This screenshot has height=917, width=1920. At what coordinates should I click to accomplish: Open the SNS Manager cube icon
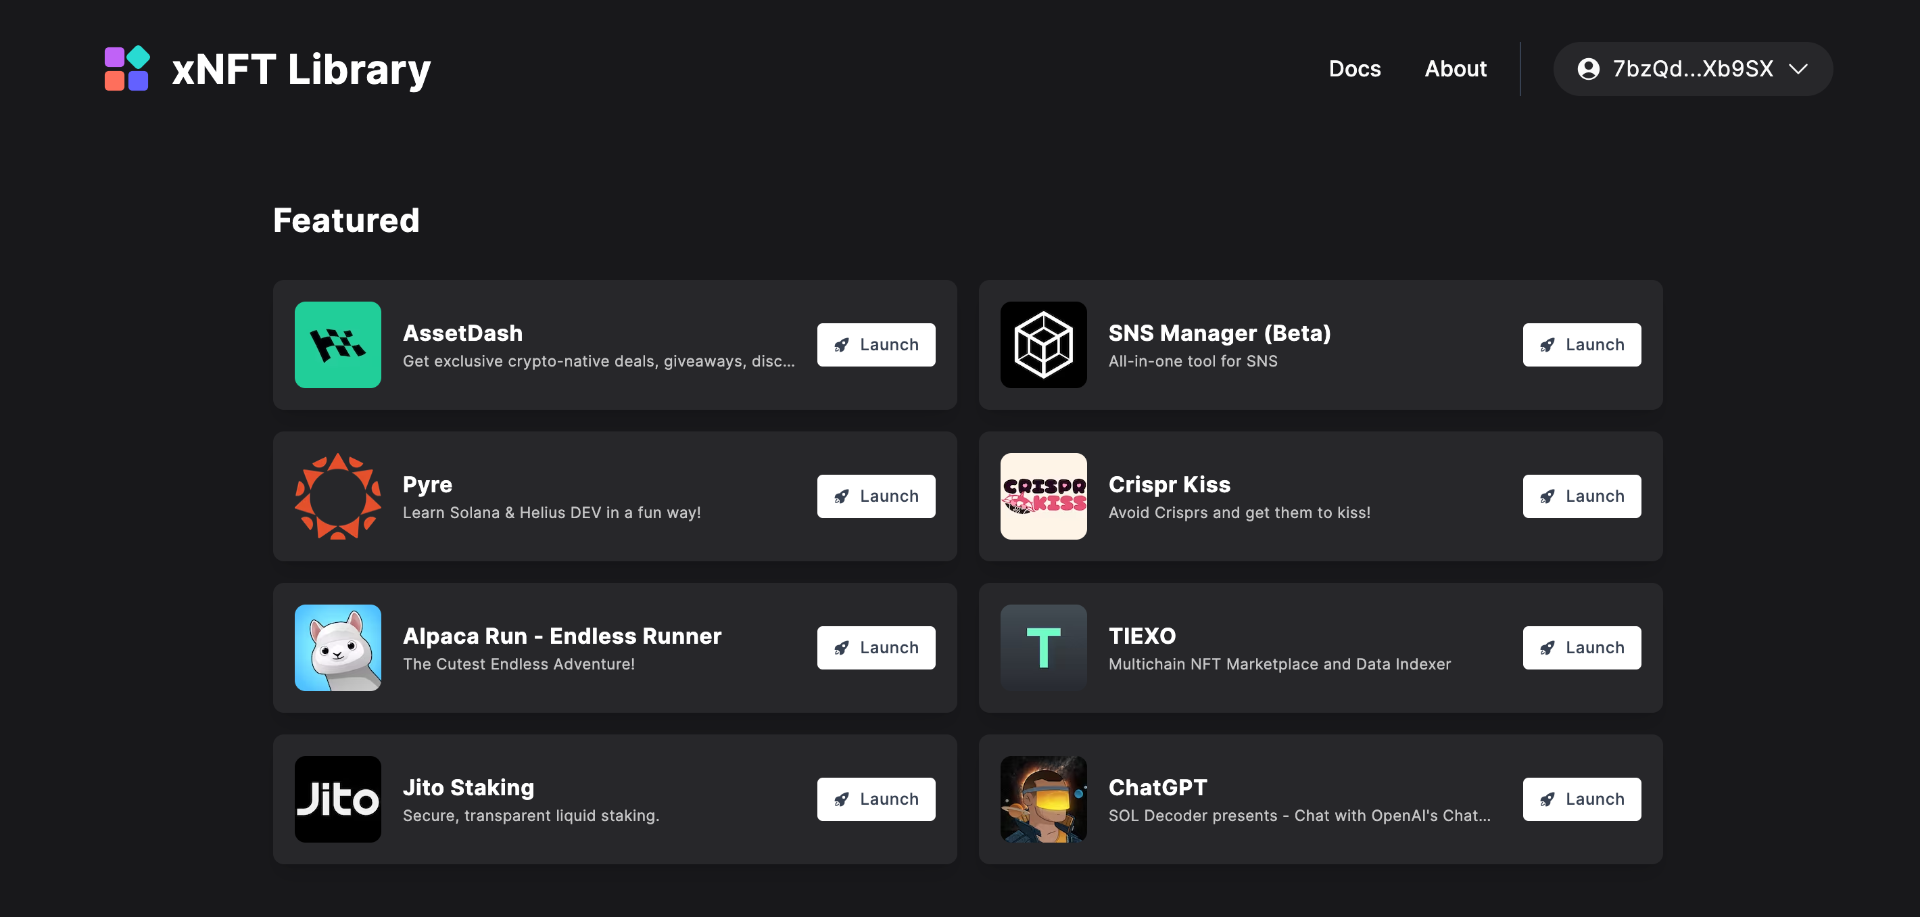(1044, 345)
